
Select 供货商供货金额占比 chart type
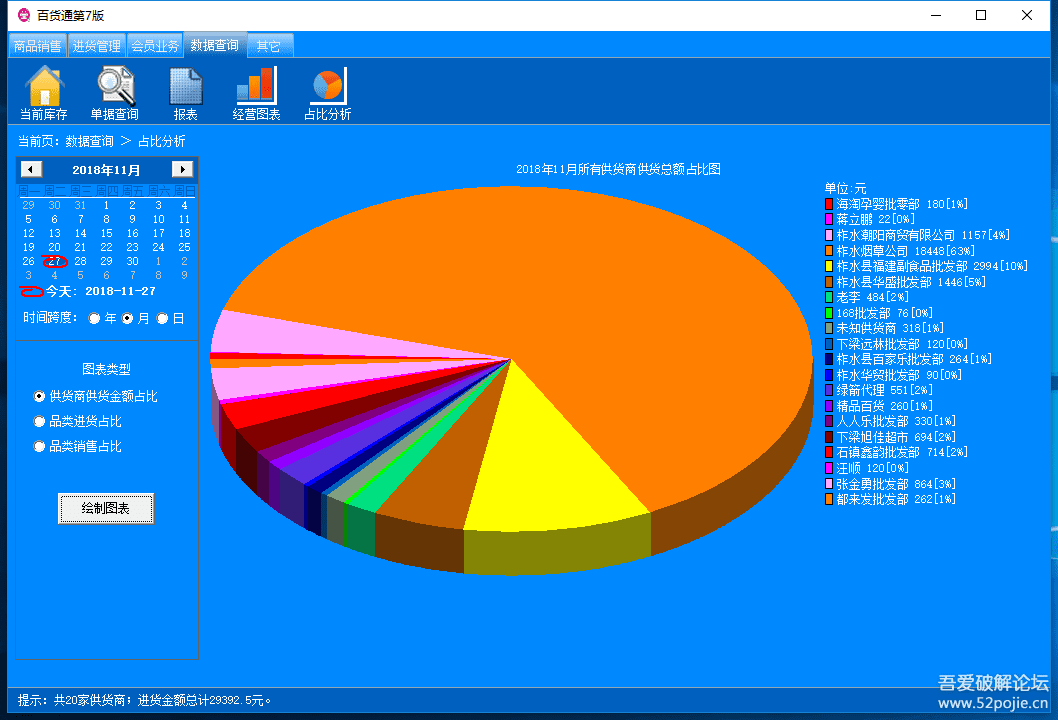point(40,397)
